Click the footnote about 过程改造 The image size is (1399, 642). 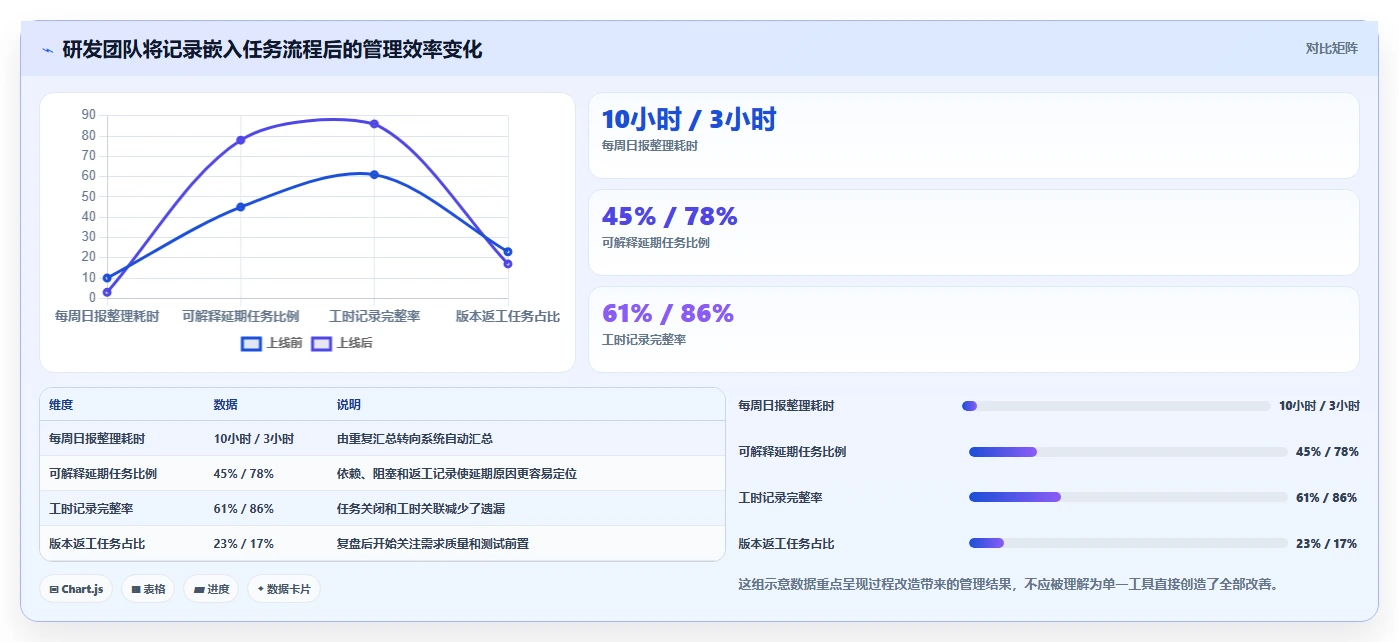[x=1008, y=584]
